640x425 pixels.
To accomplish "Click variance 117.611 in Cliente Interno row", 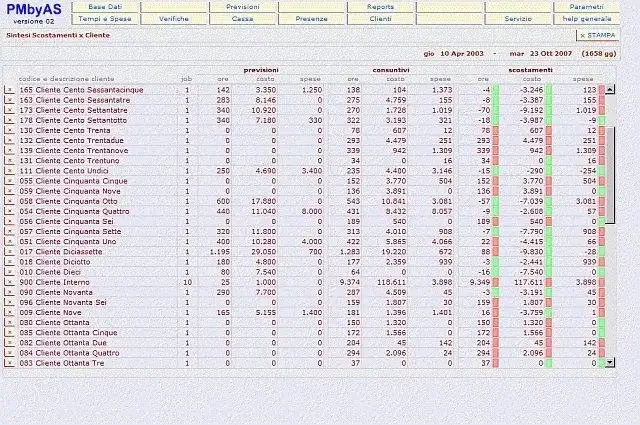I will click(529, 283).
